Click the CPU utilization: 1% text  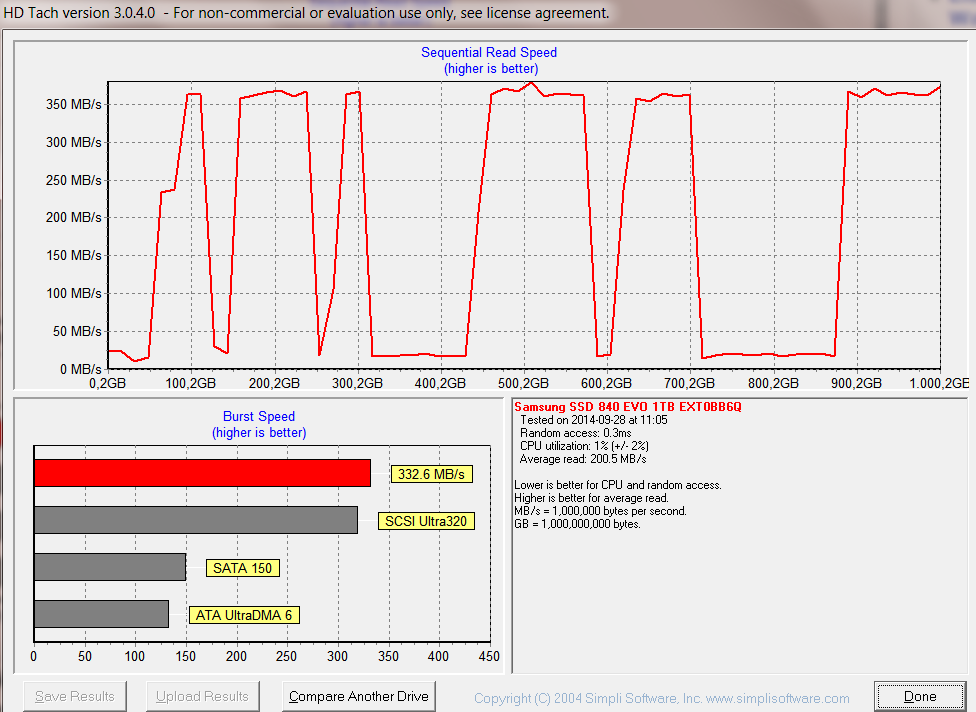(584, 446)
